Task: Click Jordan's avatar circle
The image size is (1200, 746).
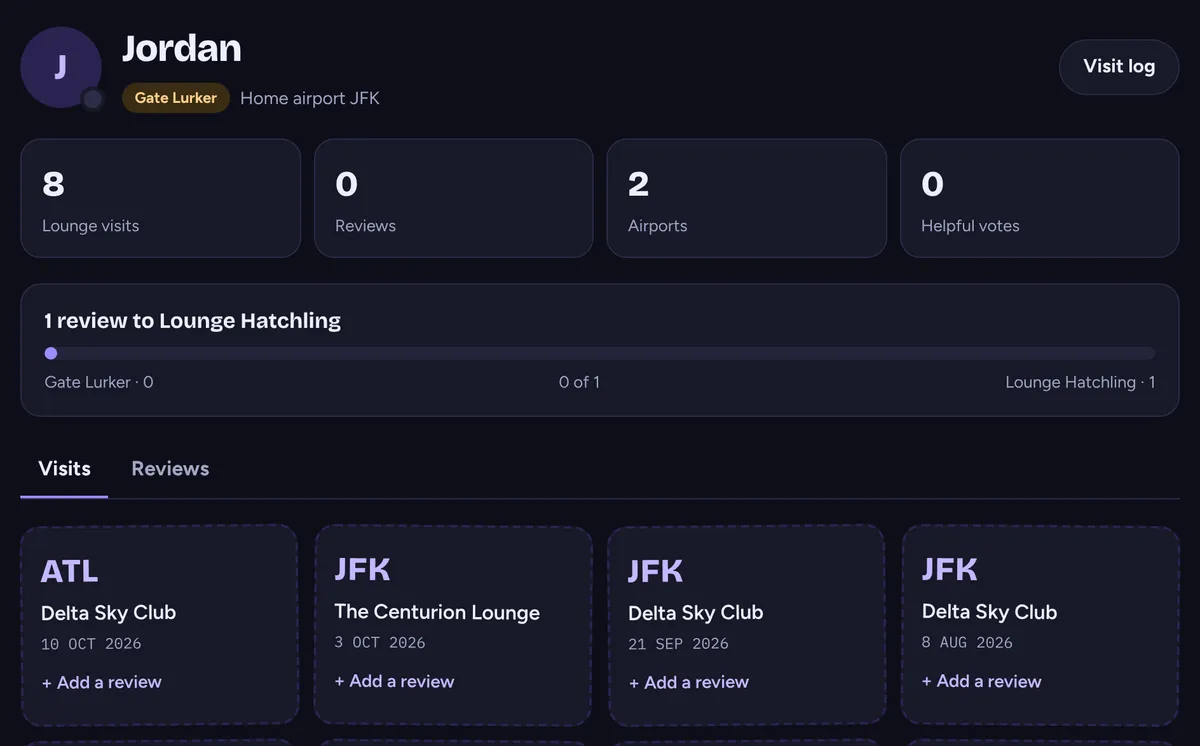Action: tap(61, 67)
